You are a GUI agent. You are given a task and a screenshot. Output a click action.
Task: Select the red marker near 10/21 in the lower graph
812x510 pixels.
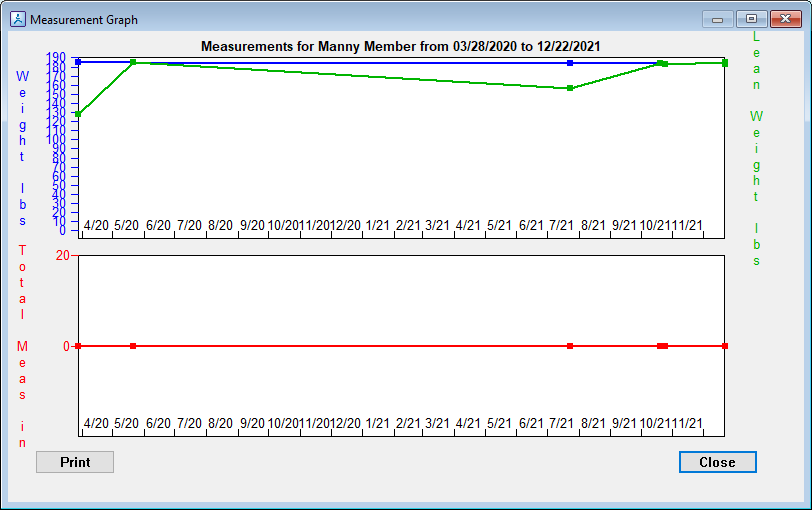(x=662, y=346)
